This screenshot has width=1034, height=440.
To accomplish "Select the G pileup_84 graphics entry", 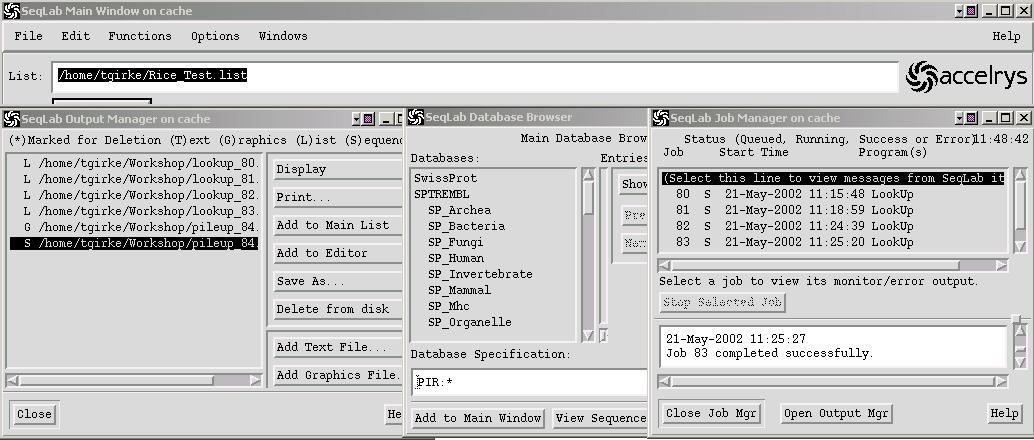I will 134,227.
